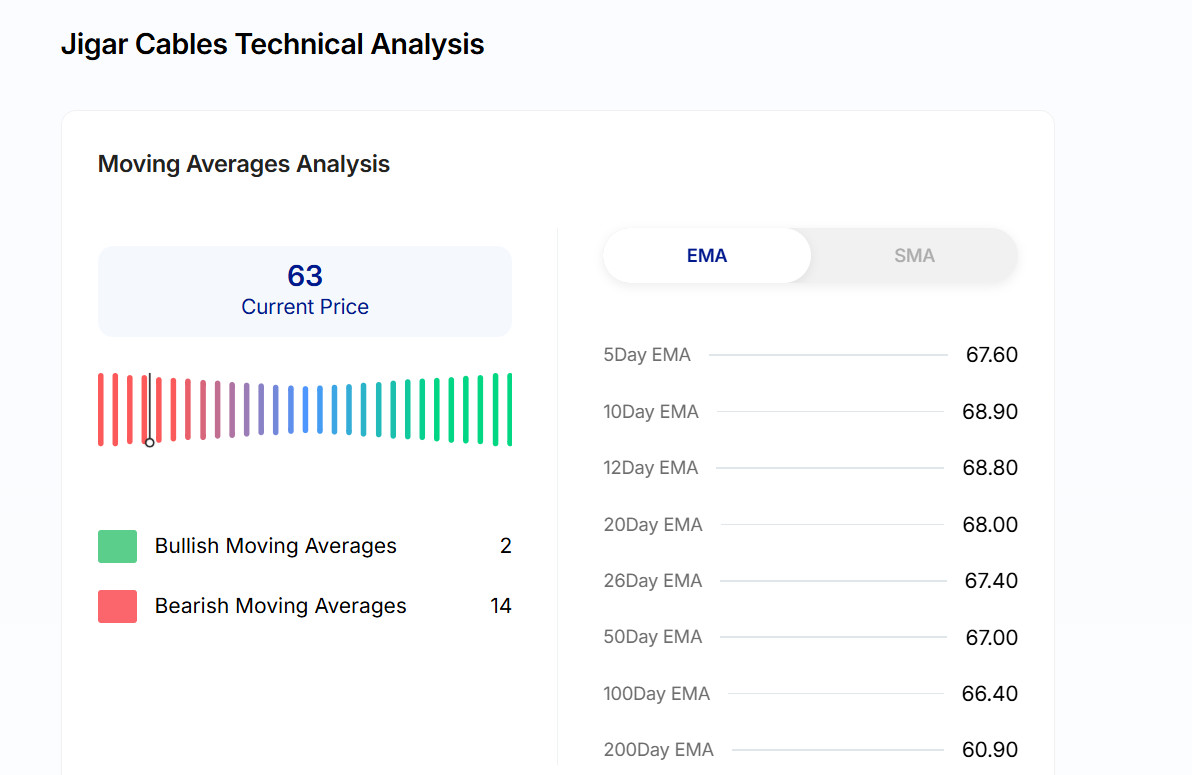Click the bearish count value 14
Viewport: 1192px width, 775px height.
tap(501, 606)
